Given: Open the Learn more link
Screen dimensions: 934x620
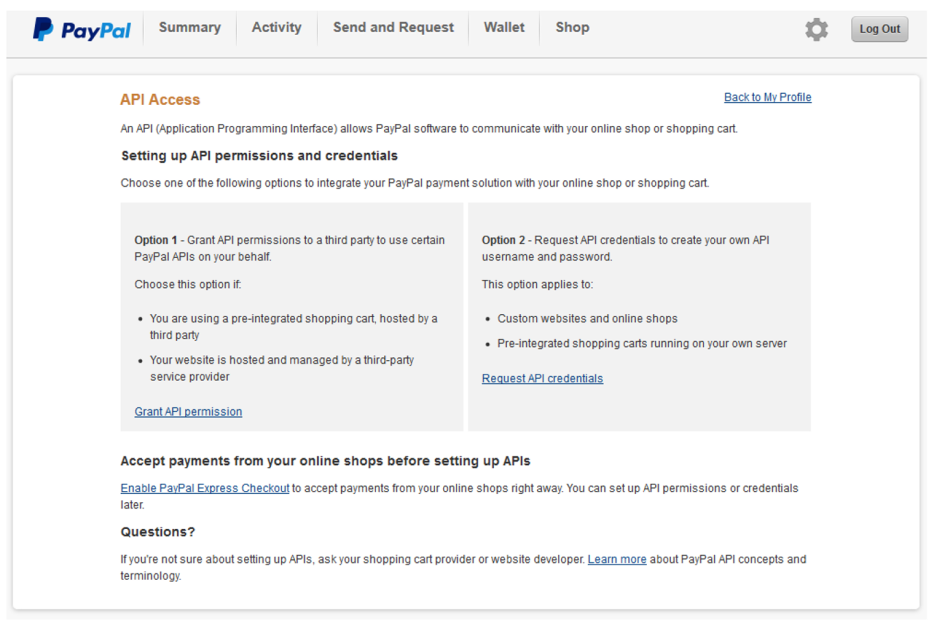Looking at the screenshot, I should 617,559.
